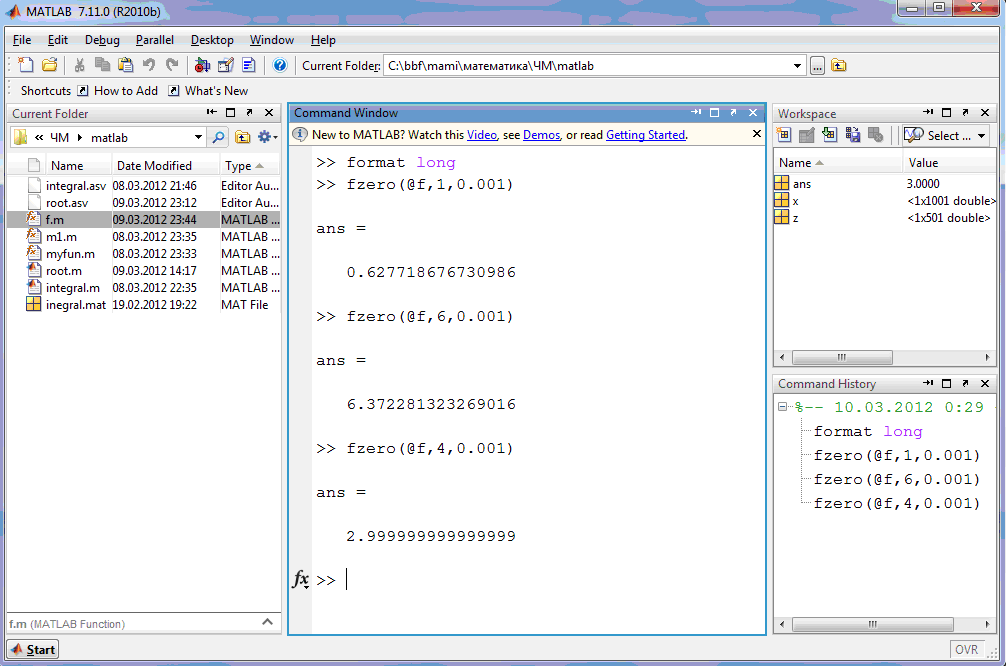
Task: Go up one level via main toolbar folder icon
Action: (x=839, y=65)
